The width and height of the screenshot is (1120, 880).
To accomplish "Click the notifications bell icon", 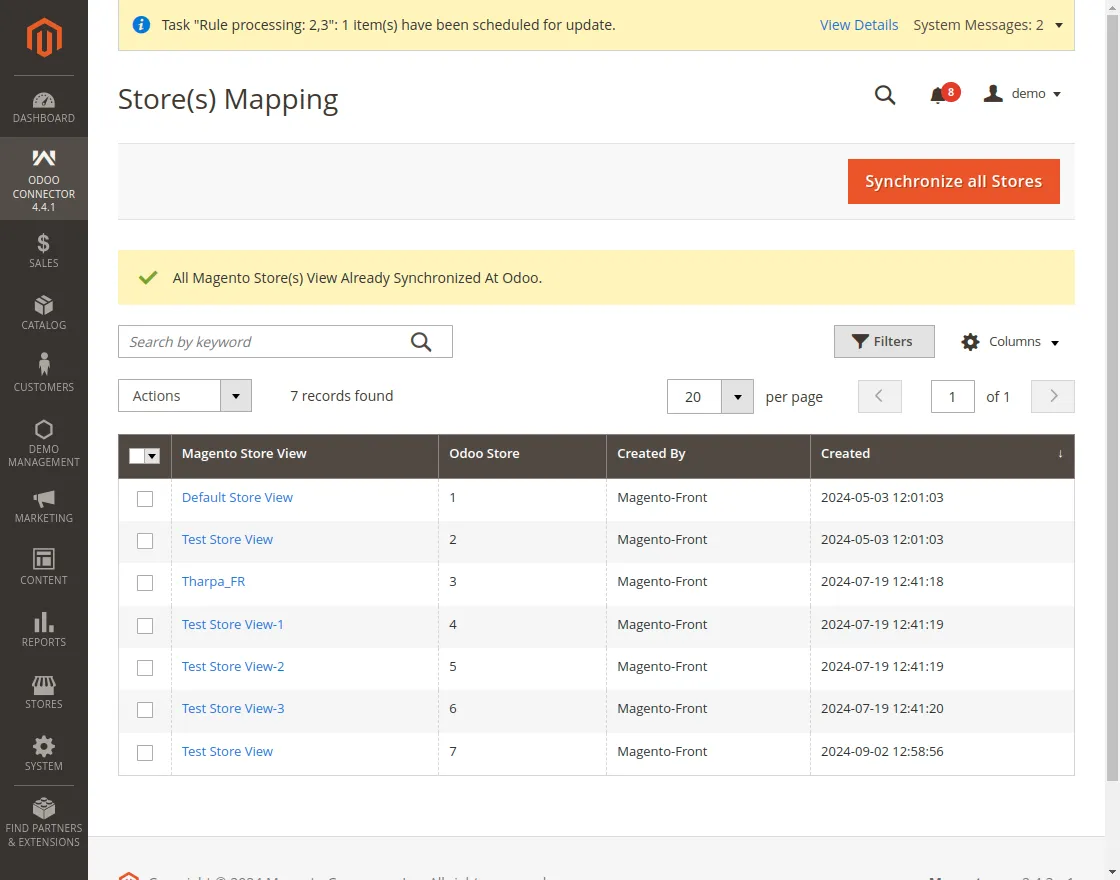I will coord(937,95).
